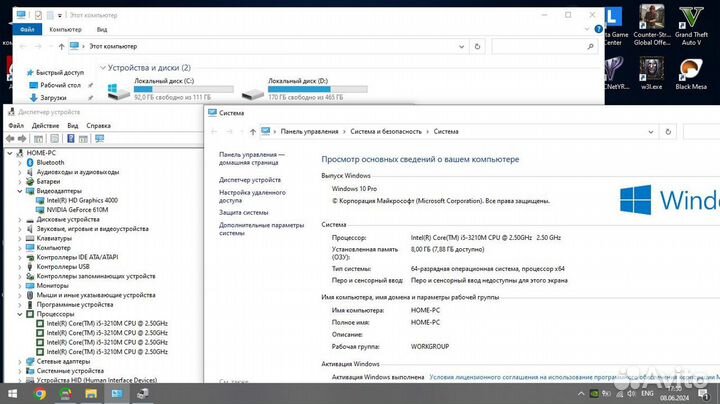The image size is (720, 404).
Task: Click the Local Disk (C:) usage bar
Action: 184,89
